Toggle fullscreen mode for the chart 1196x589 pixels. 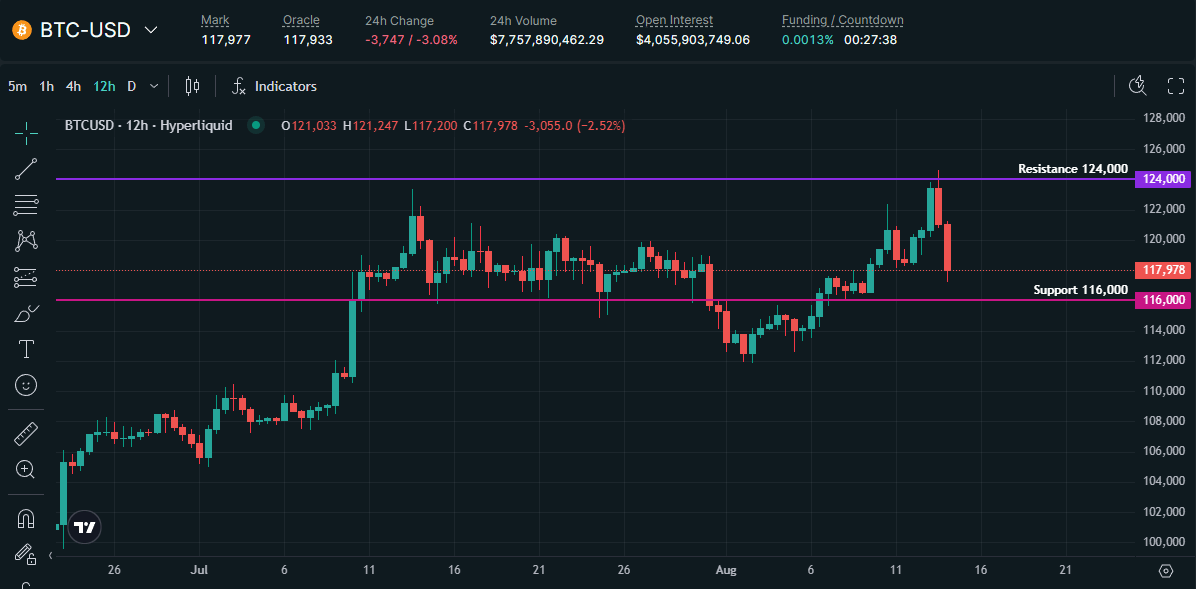pos(1176,86)
